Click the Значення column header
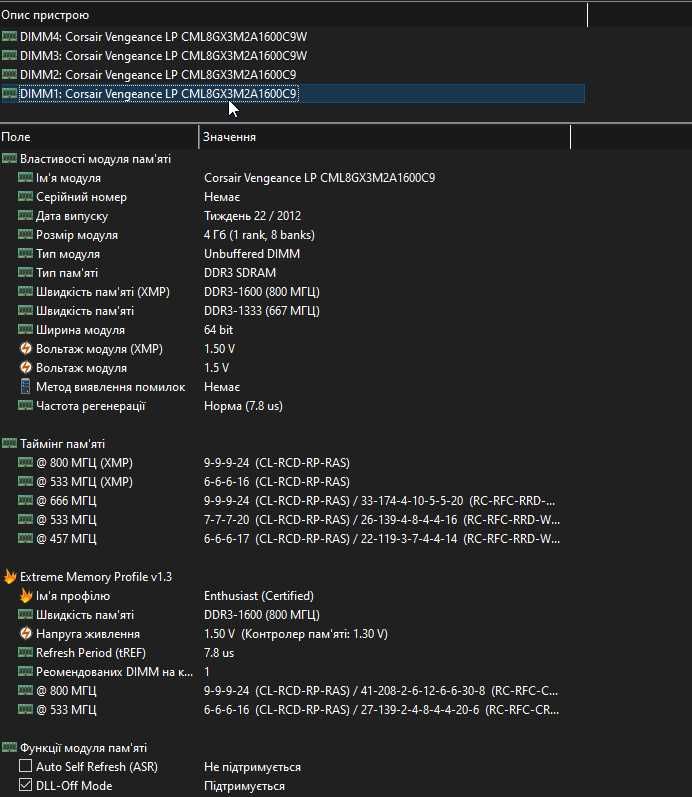This screenshot has height=797, width=692. click(x=385, y=137)
